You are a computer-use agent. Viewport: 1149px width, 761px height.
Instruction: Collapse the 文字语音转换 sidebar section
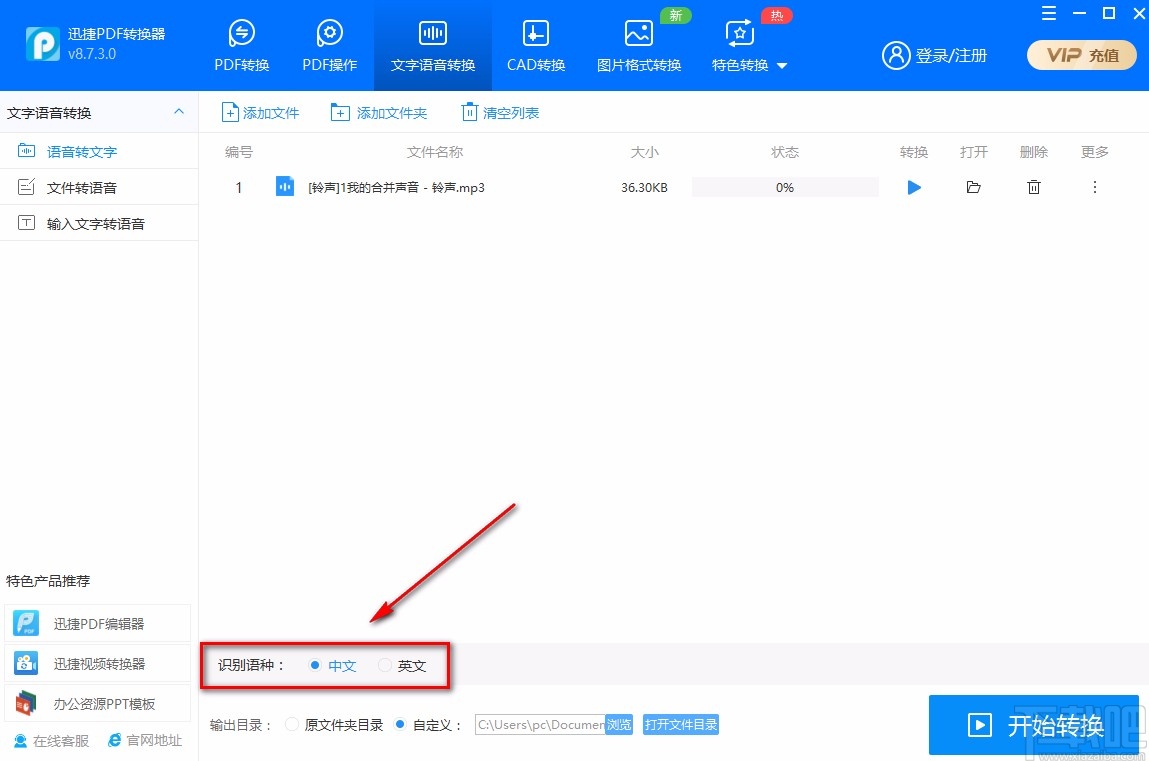coord(178,112)
